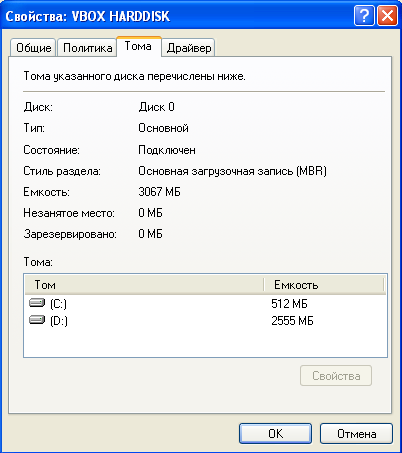Click the question mark help icon
The image size is (402, 453).
364,16
